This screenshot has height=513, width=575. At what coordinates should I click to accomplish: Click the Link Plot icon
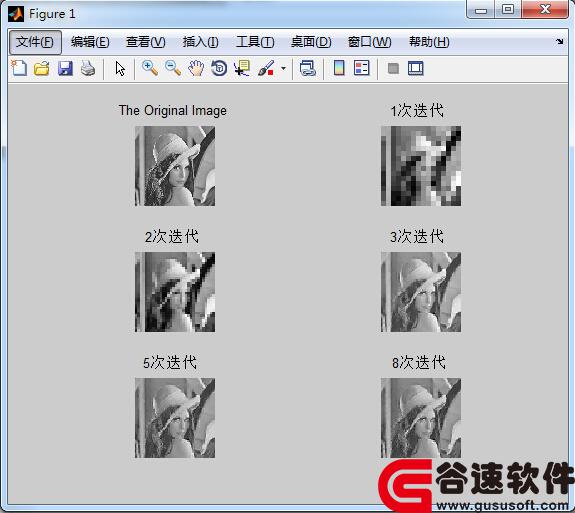coord(307,68)
